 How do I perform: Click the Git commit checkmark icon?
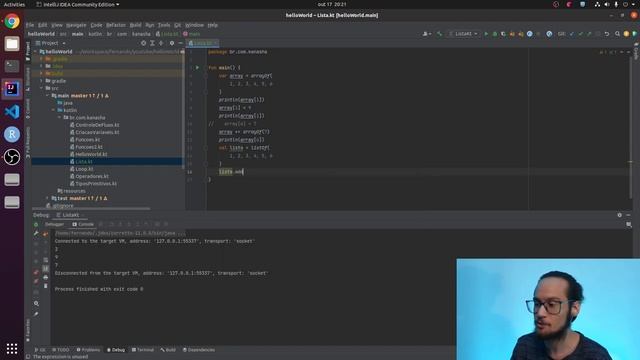tap(580, 34)
